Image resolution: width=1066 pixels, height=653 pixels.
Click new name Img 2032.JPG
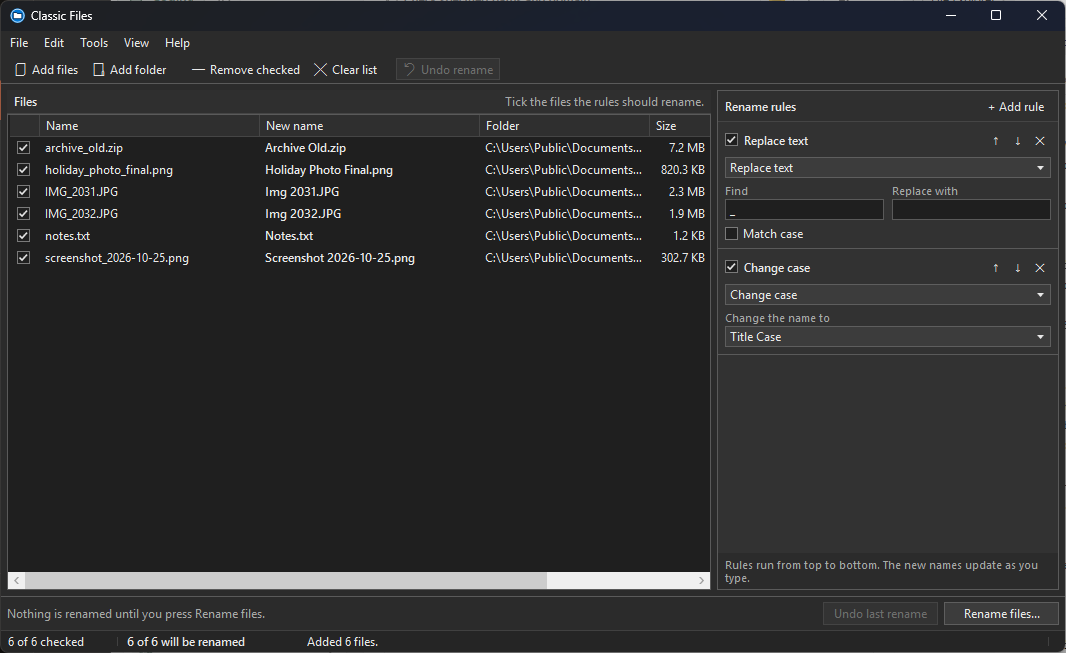click(303, 213)
